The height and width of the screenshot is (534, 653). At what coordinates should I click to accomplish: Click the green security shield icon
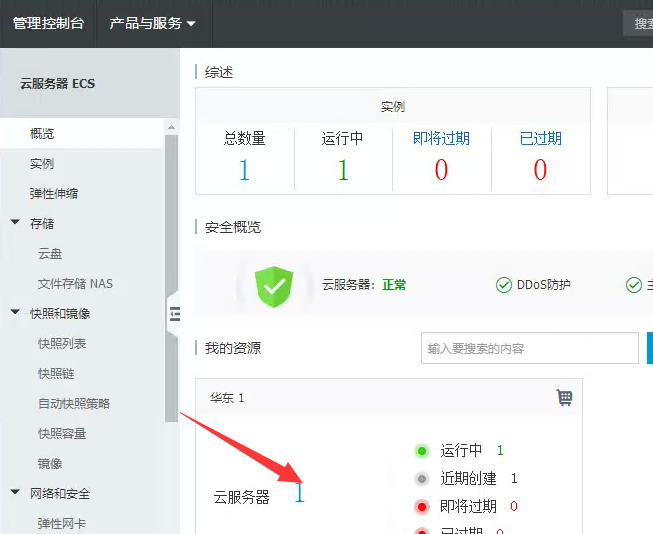(272, 286)
